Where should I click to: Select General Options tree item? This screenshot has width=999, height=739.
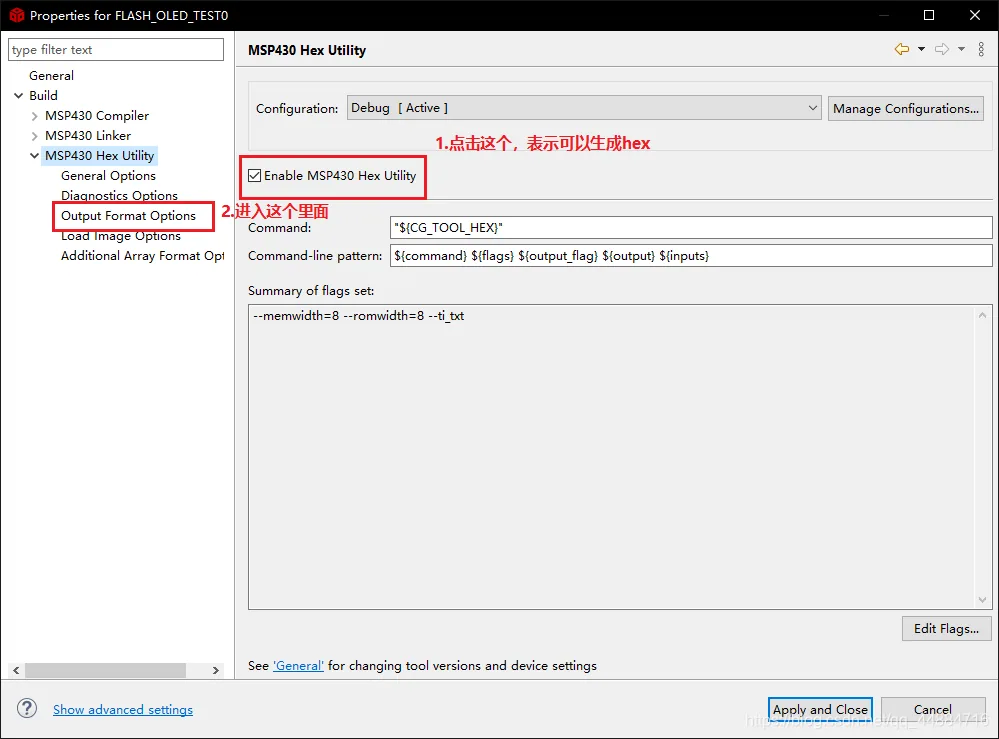coord(108,176)
